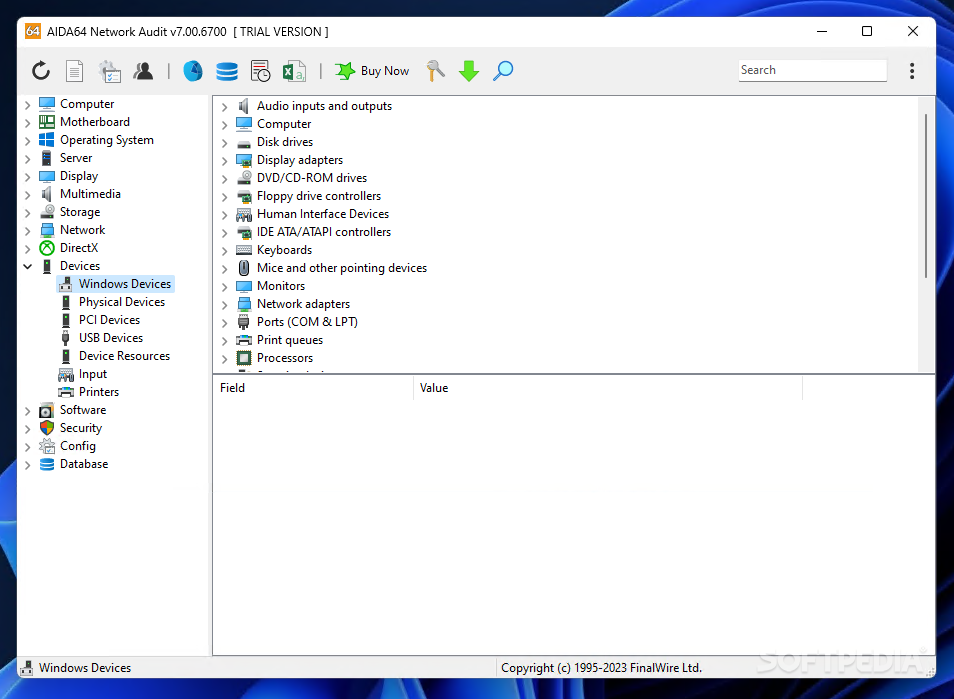954x699 pixels.
Task: Click the Security shield icon
Action: tap(47, 428)
